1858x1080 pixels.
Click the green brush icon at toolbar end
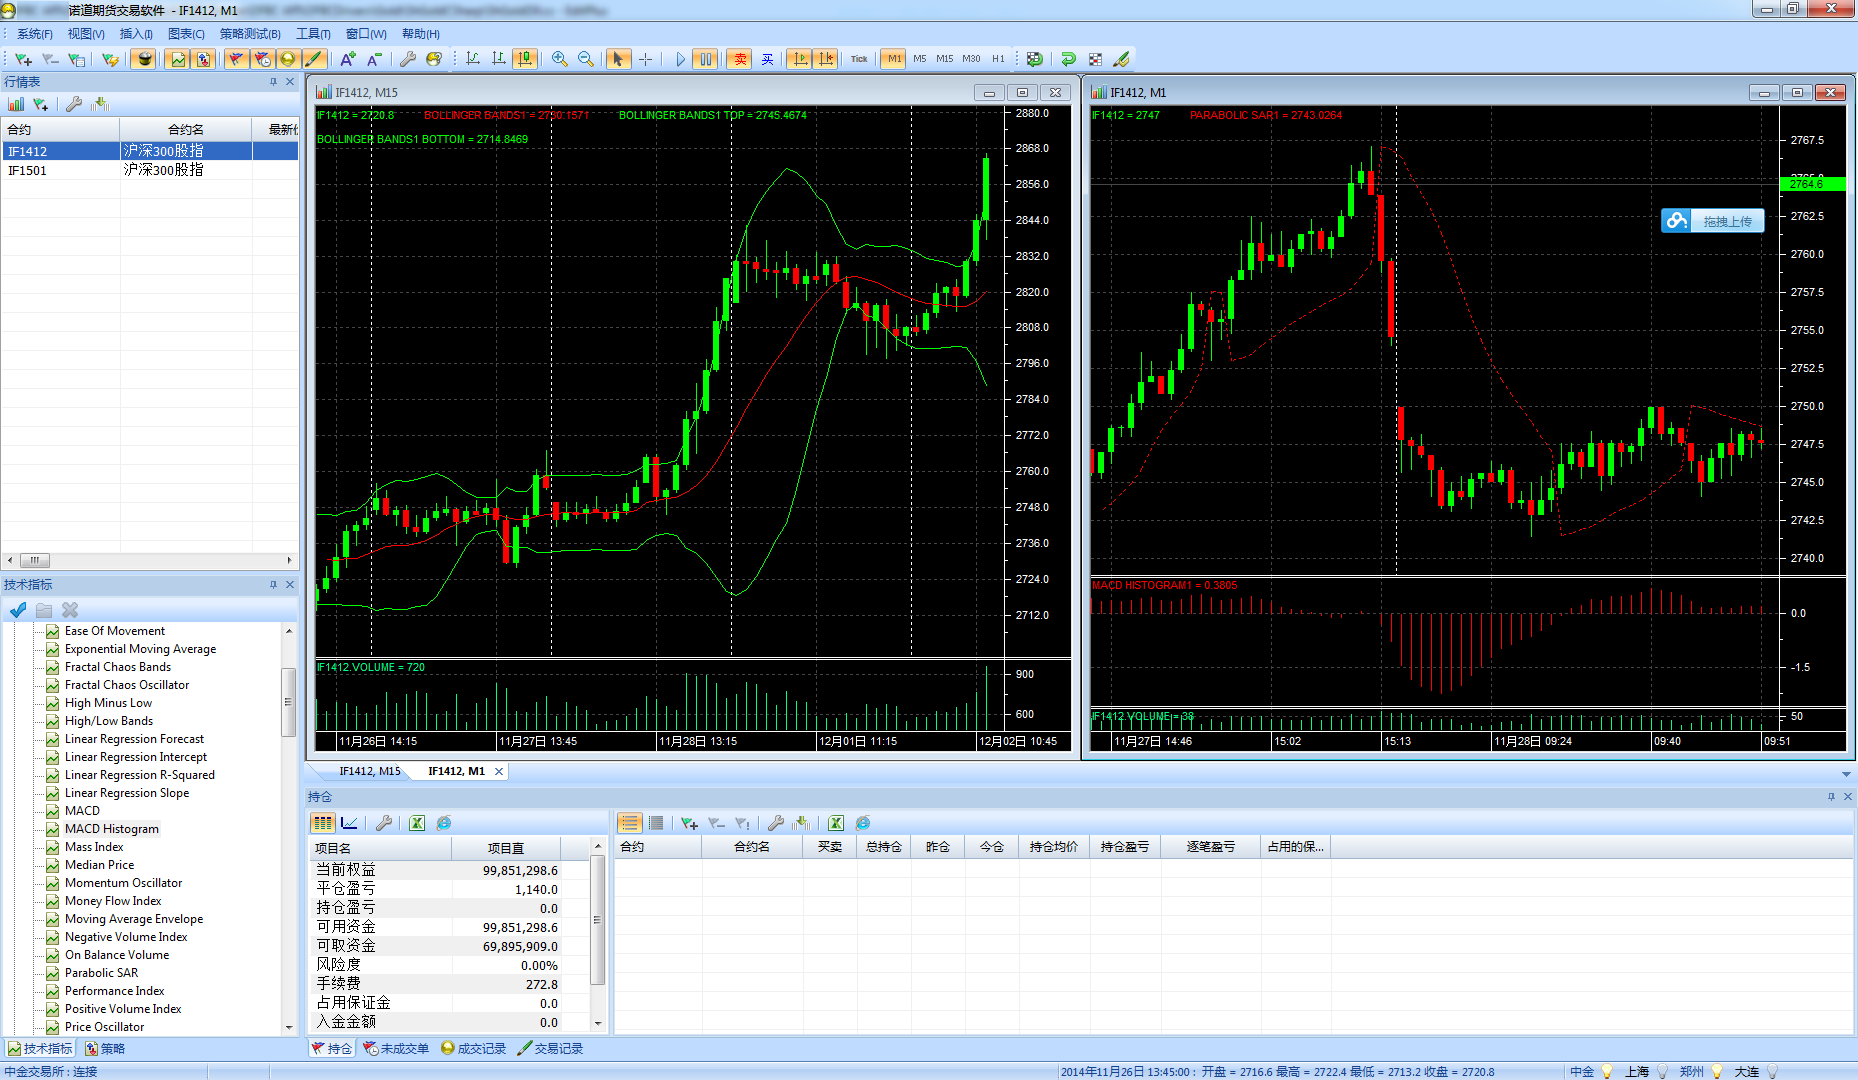[1121, 59]
